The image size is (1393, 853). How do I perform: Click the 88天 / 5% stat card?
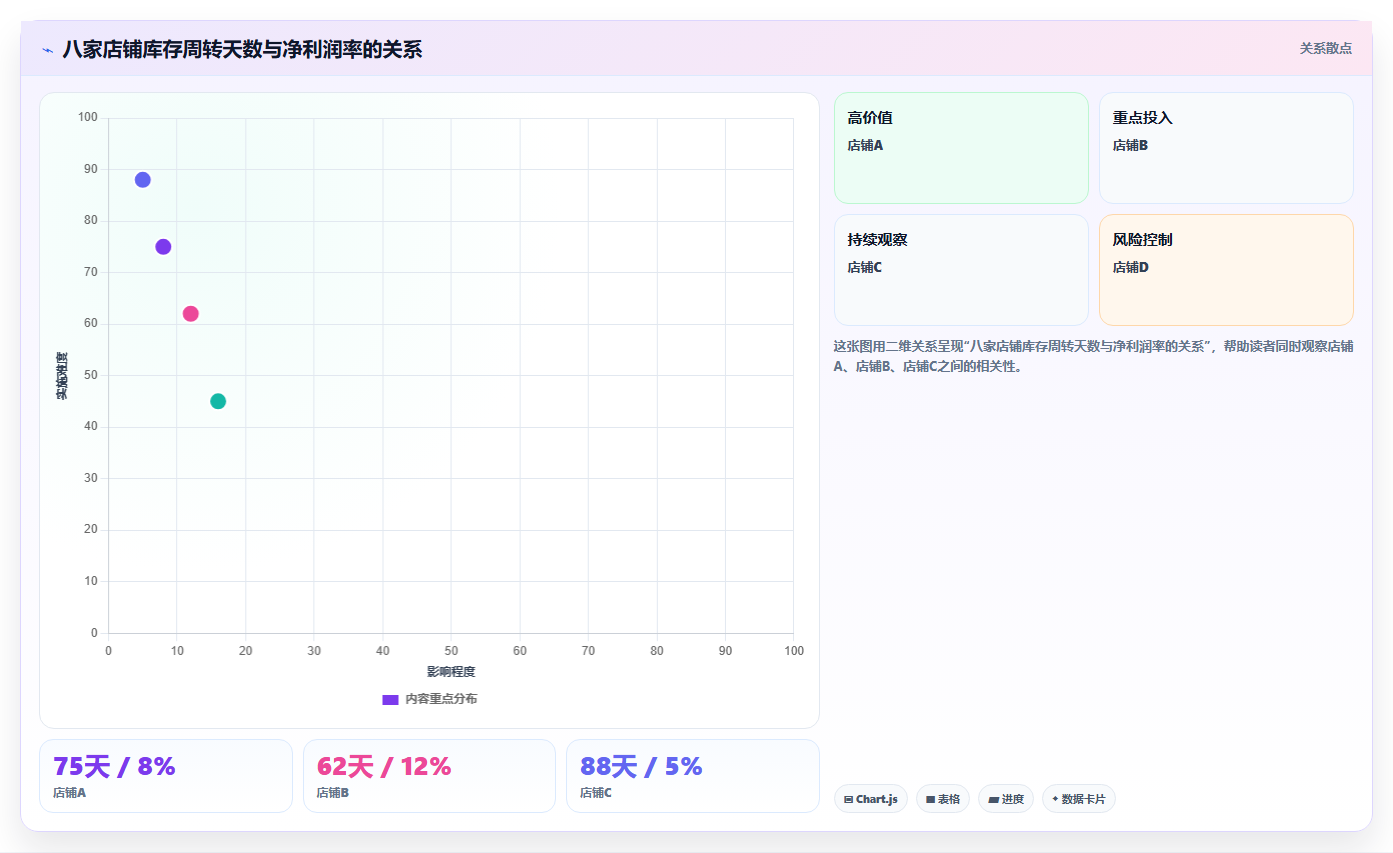[693, 776]
